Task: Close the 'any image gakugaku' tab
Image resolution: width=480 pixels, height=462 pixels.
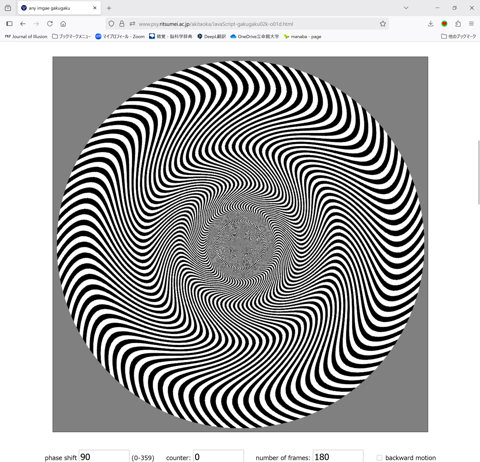Action: pos(95,8)
